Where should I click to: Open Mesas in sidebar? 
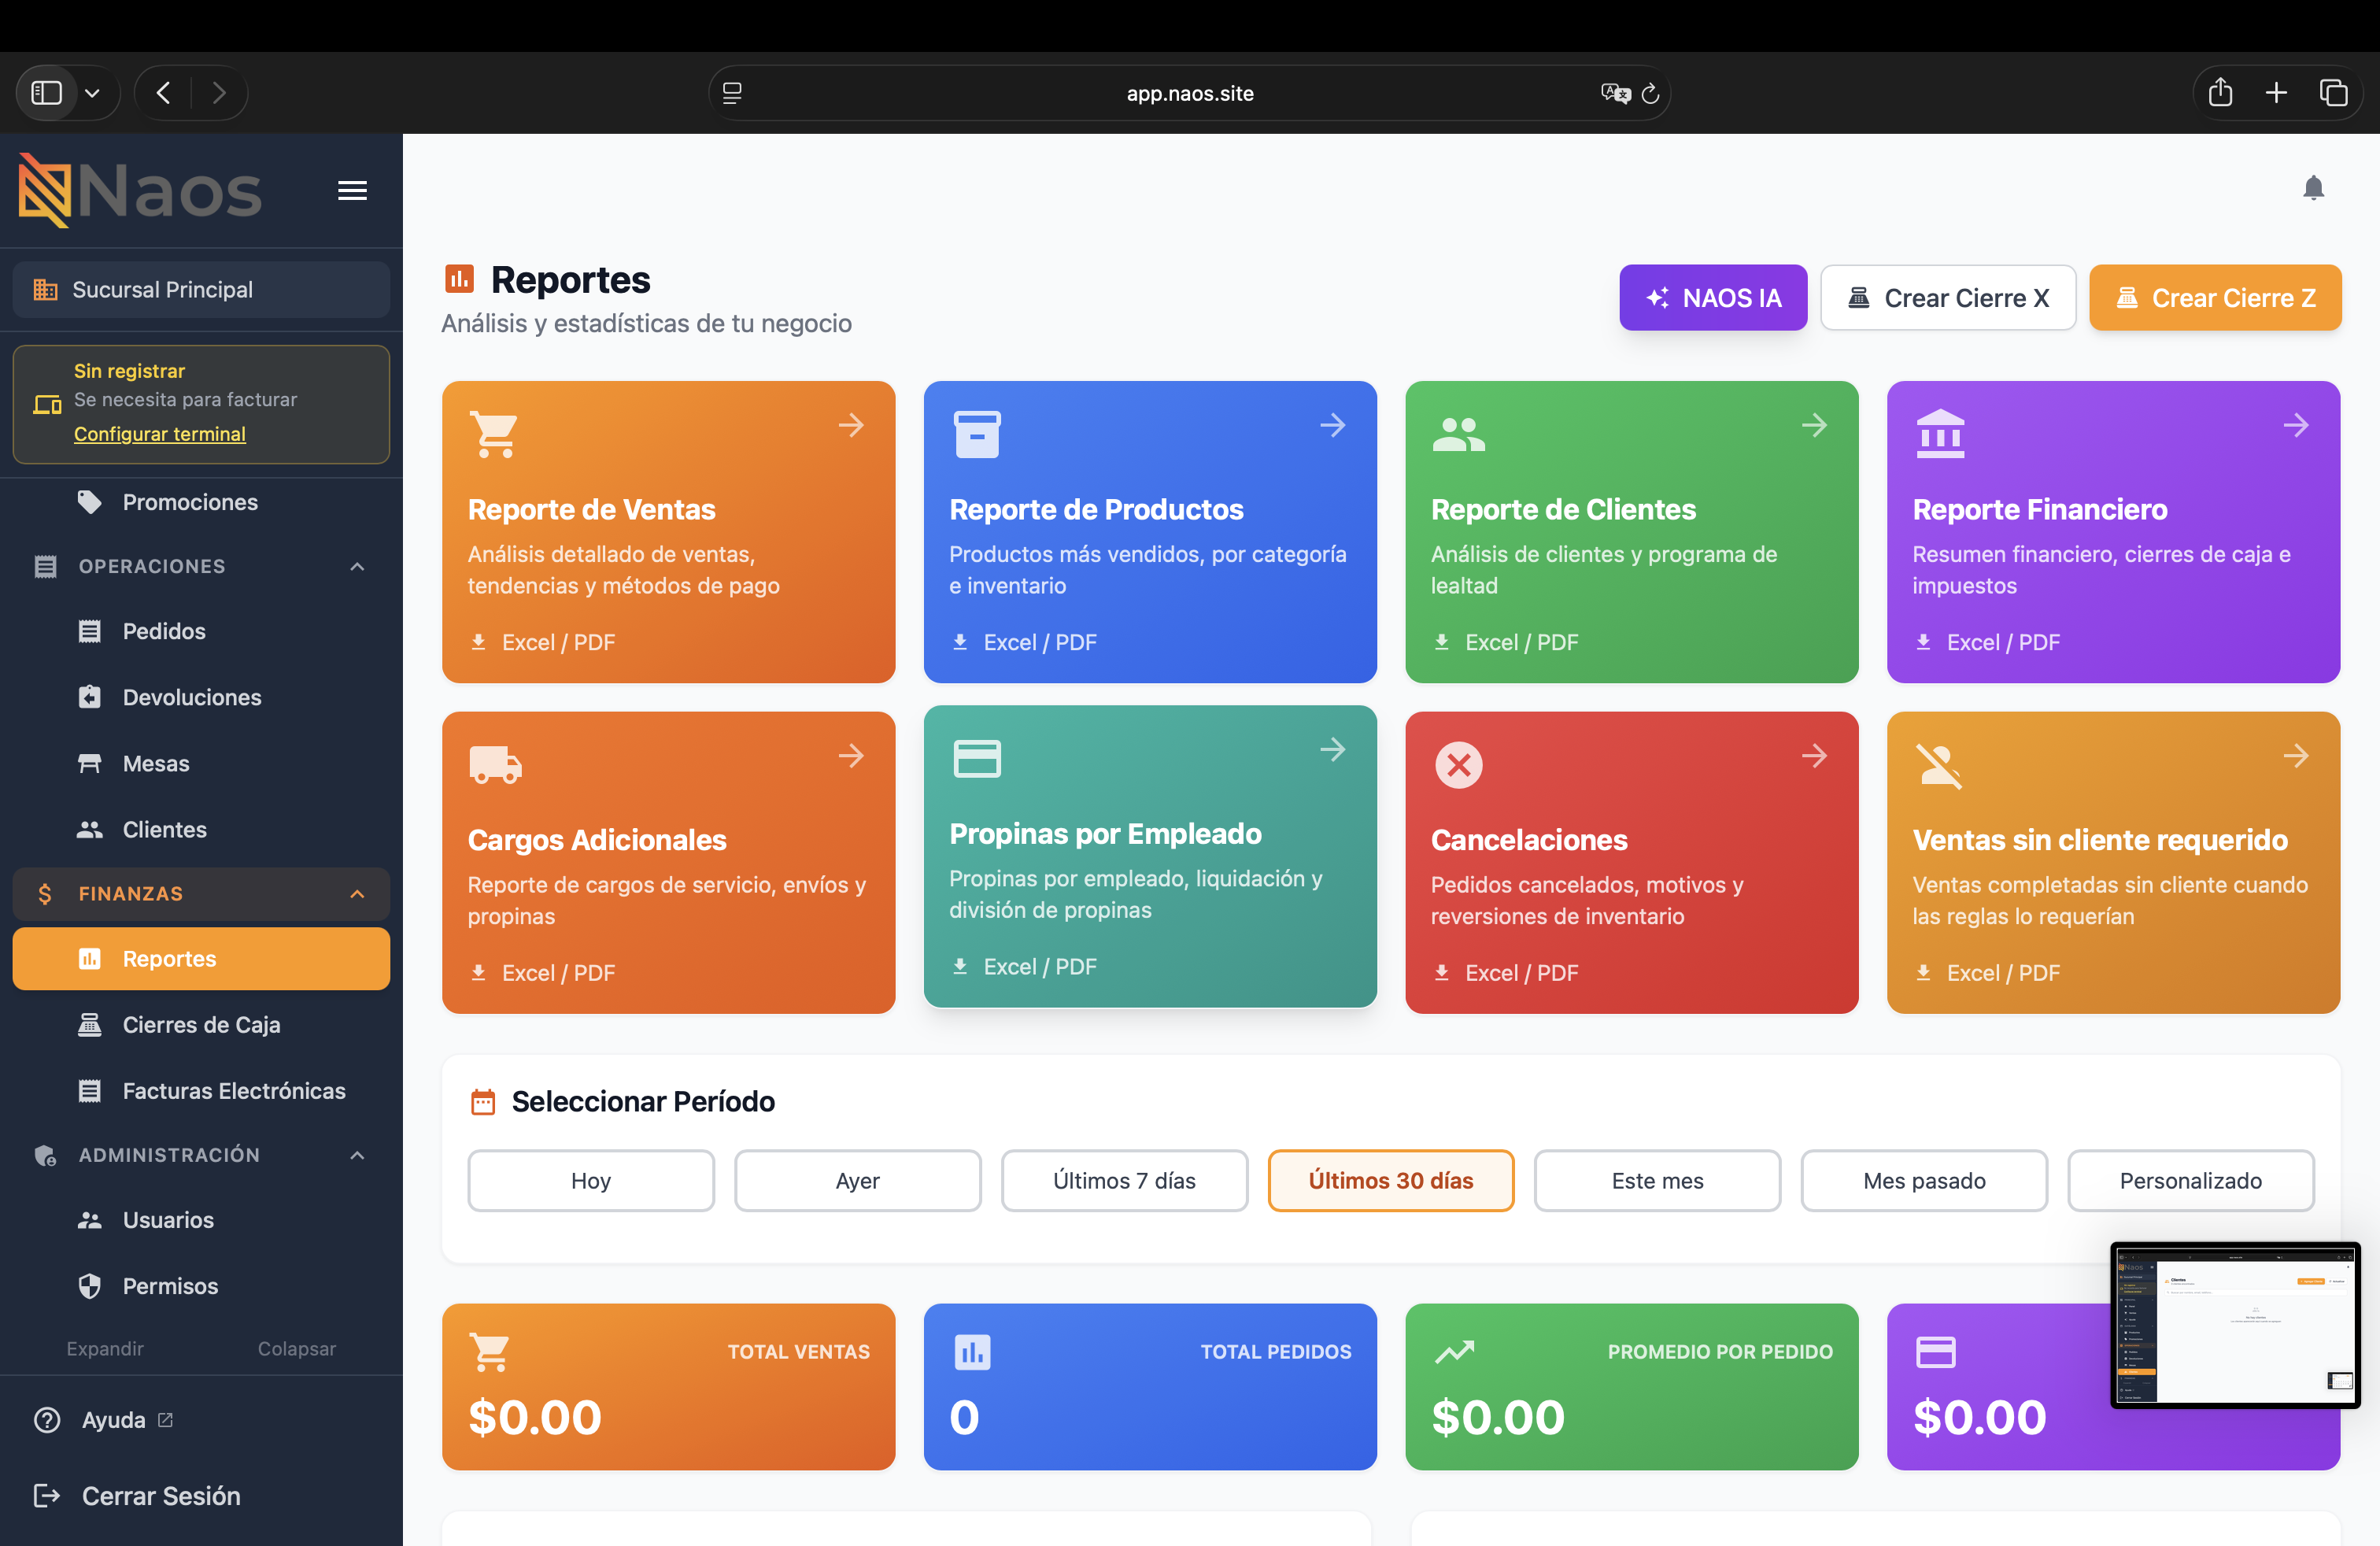click(x=201, y=763)
